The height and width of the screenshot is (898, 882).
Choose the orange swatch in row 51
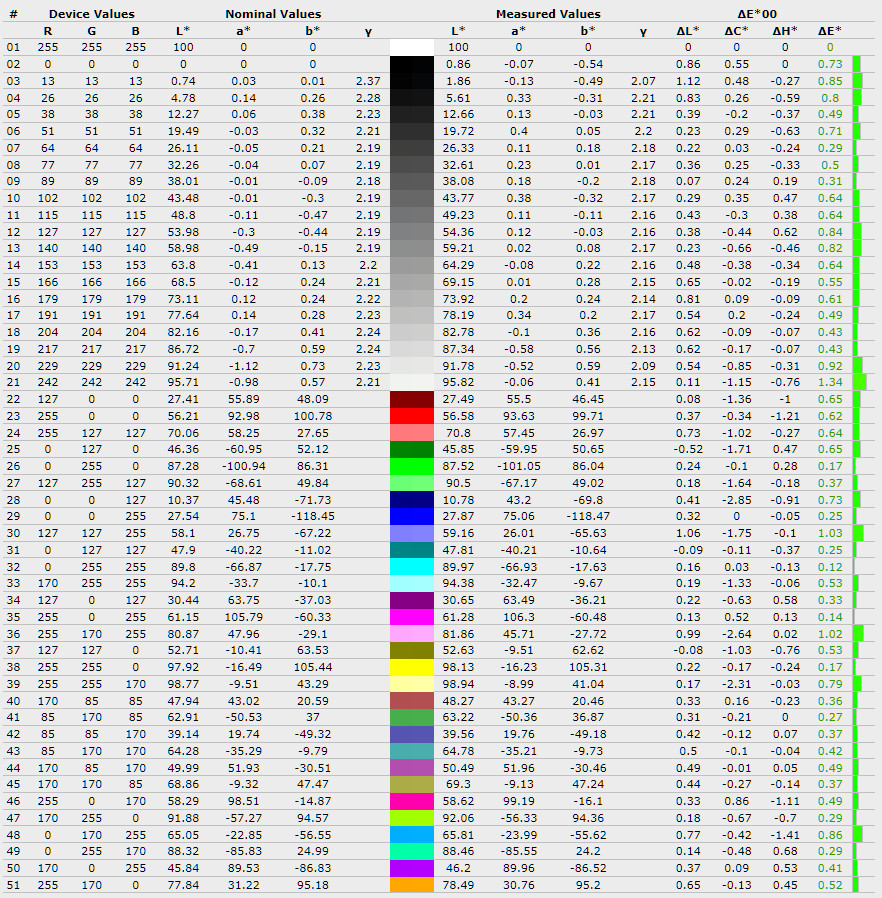pyautogui.click(x=411, y=885)
